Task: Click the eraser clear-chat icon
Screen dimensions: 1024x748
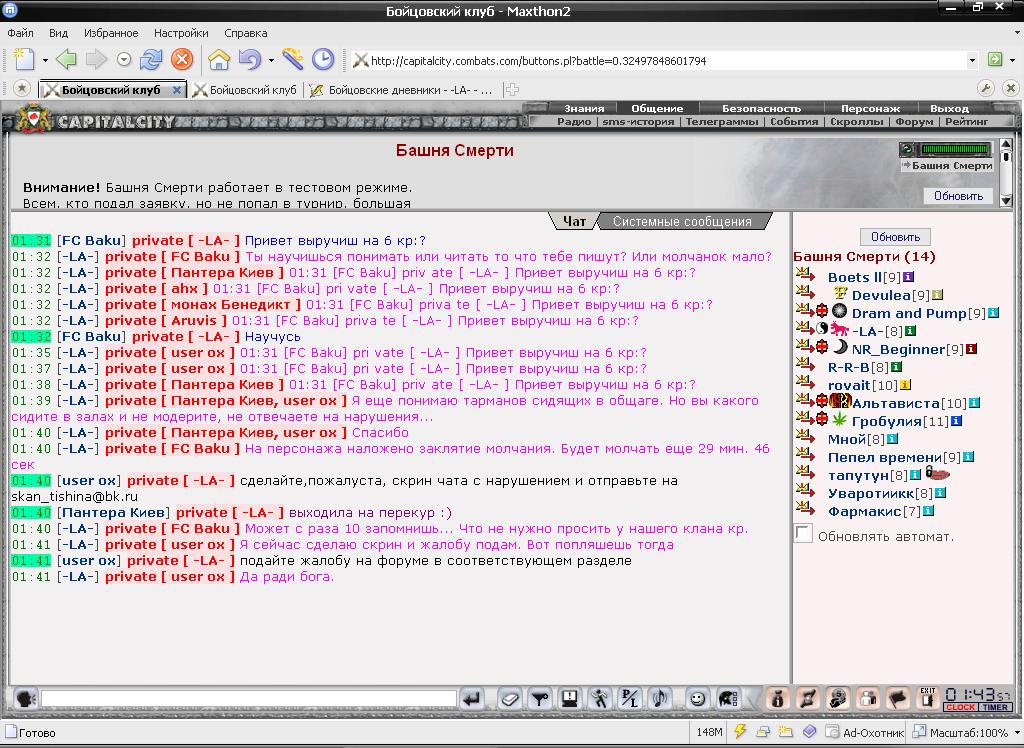Action: click(x=509, y=699)
